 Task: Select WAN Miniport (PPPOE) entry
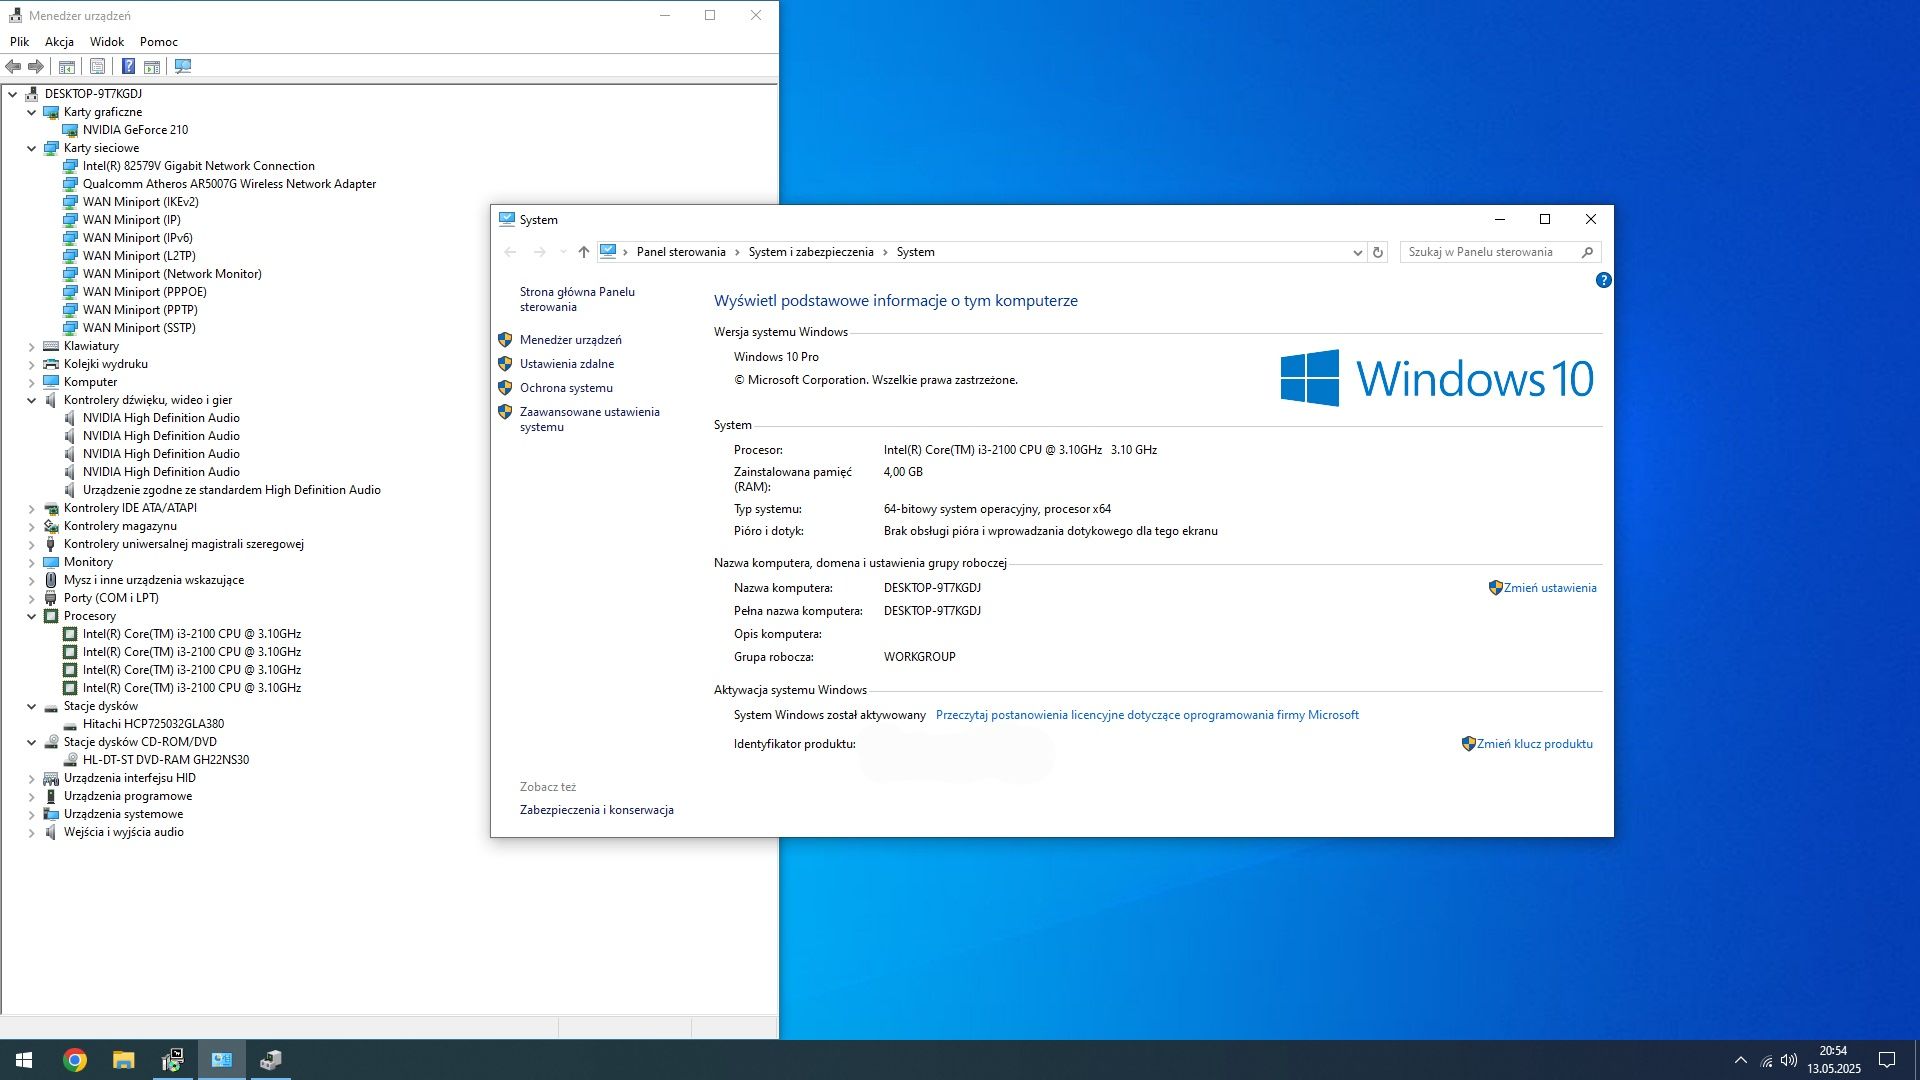click(x=145, y=292)
